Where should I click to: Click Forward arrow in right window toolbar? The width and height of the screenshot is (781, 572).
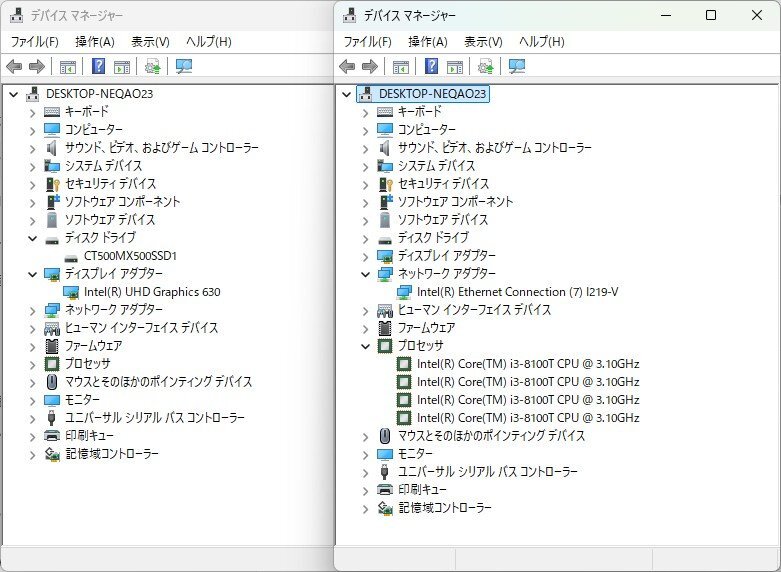tap(370, 66)
